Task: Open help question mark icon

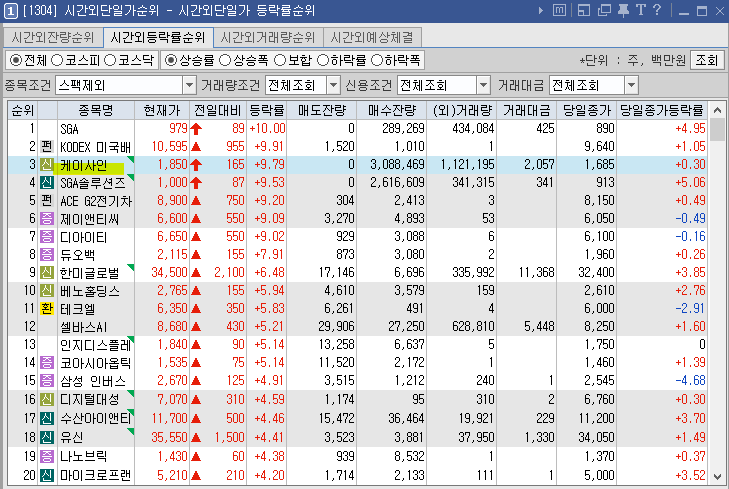Action: [657, 10]
